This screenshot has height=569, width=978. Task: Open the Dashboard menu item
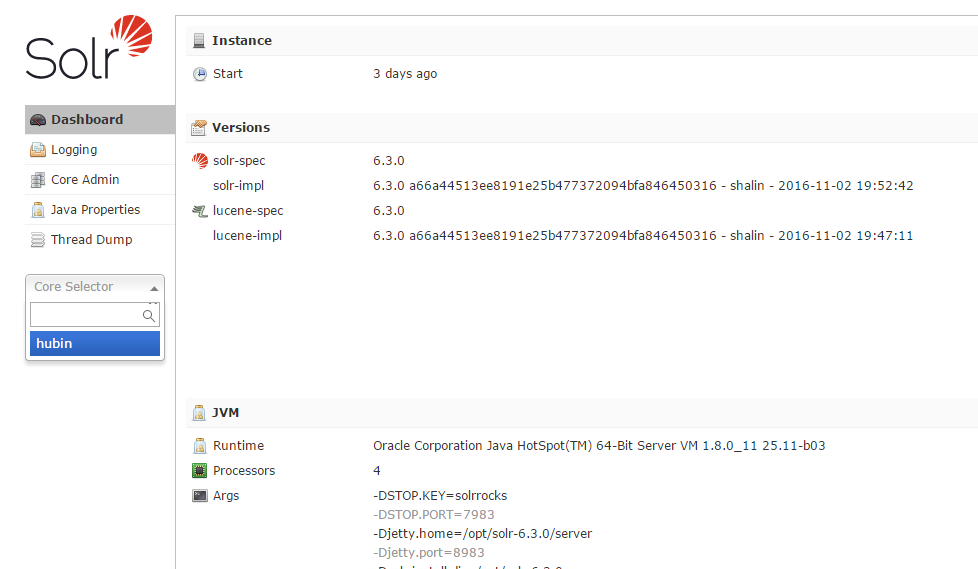[87, 120]
